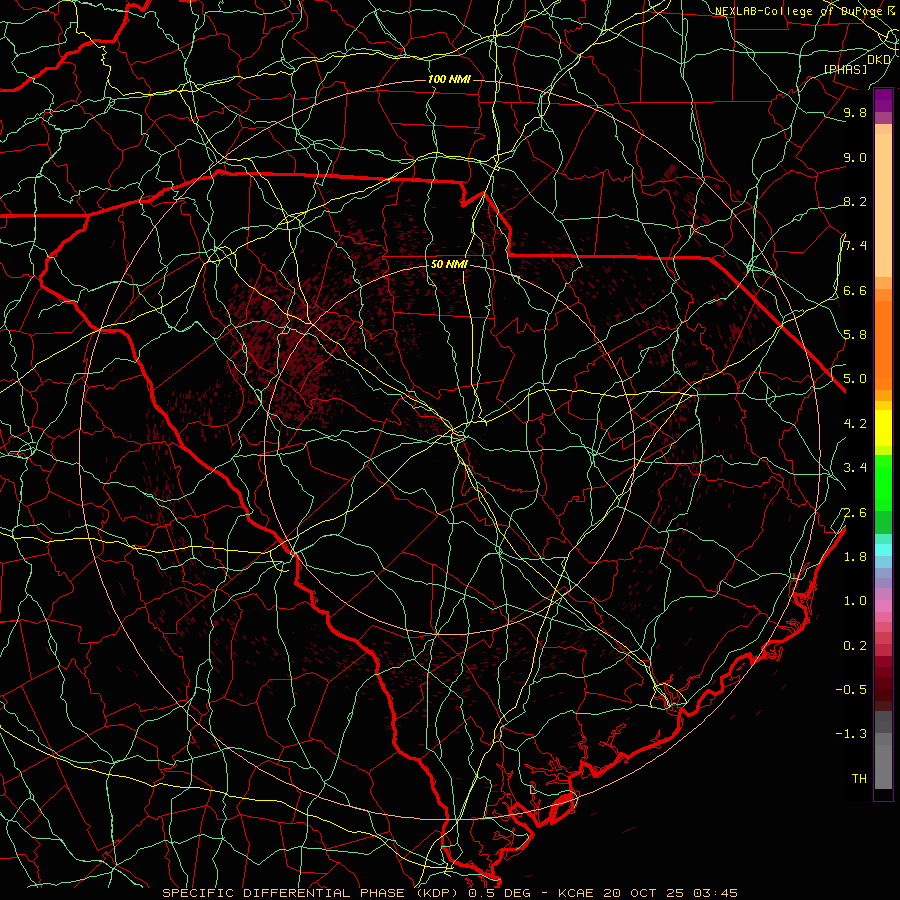The width and height of the screenshot is (900, 900).
Task: Click the "DKD" label above the color scale
Action: tap(879, 60)
